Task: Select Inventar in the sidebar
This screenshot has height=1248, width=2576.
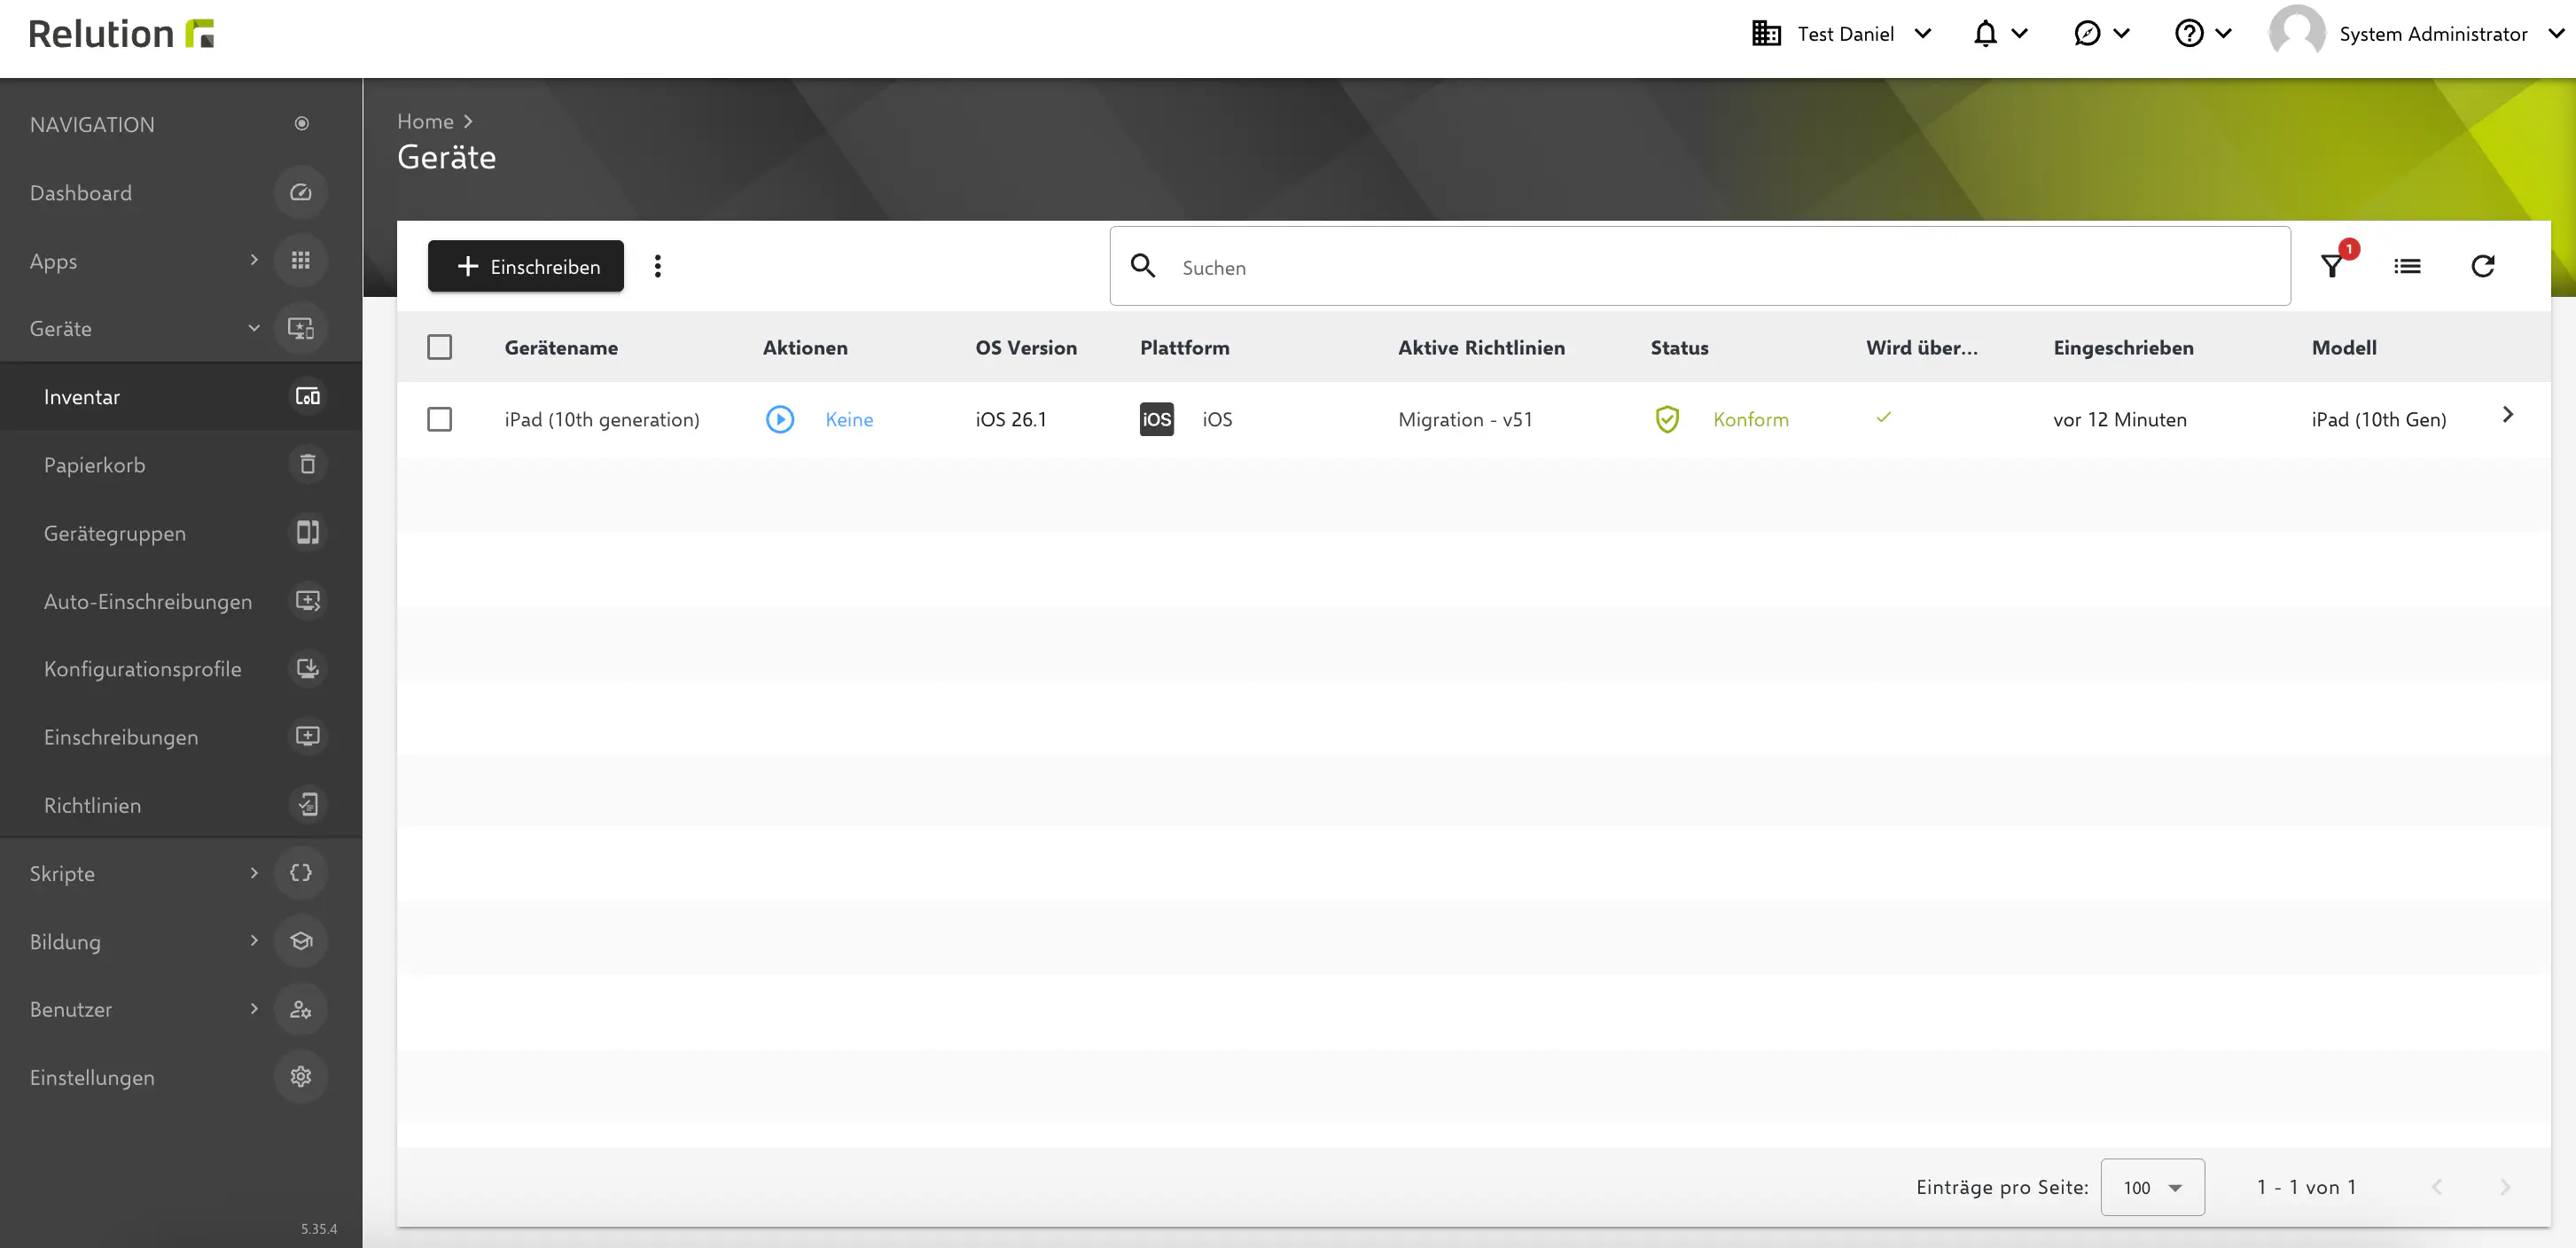Action: pos(82,396)
